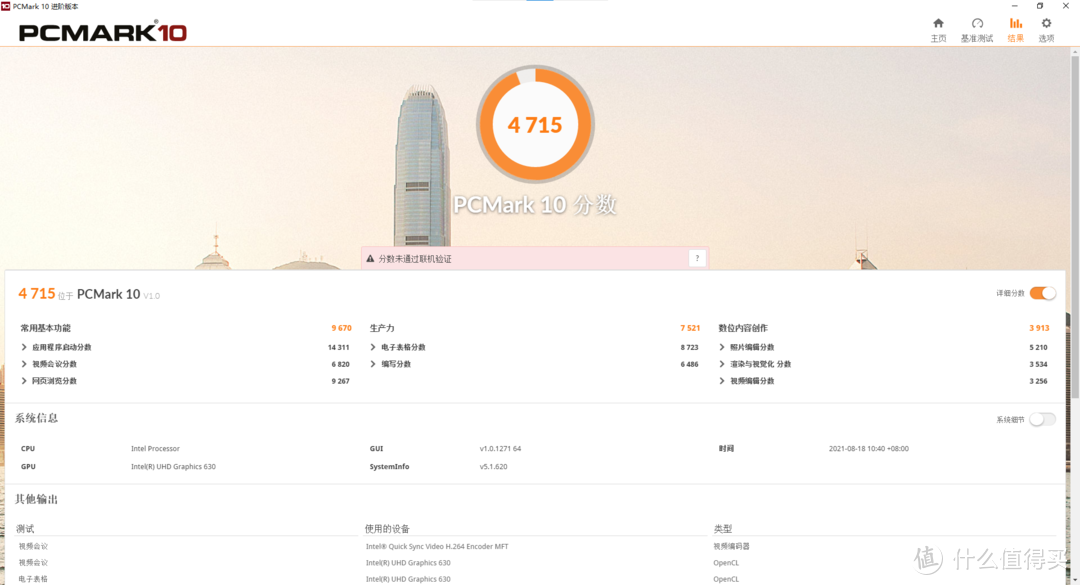Click the orange 4 715 score heading

coord(35,293)
